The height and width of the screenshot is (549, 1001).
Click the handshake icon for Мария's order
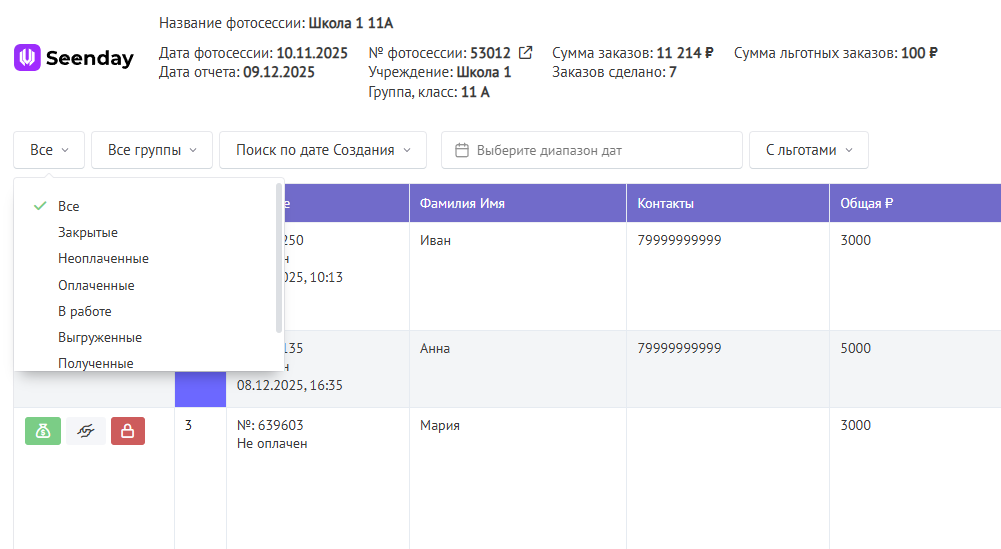click(x=86, y=431)
